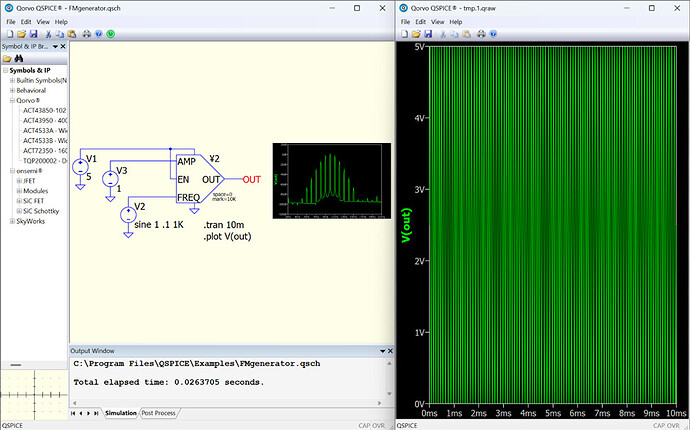Switch to the Simulation output tab
Viewport: 690px width, 430px height.
point(121,413)
